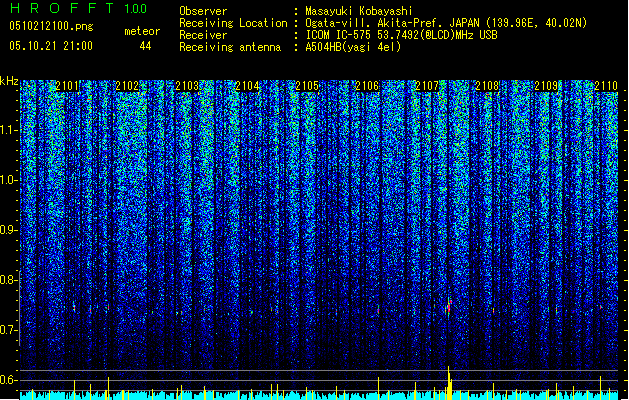Click the 2105 time marker

307,86
